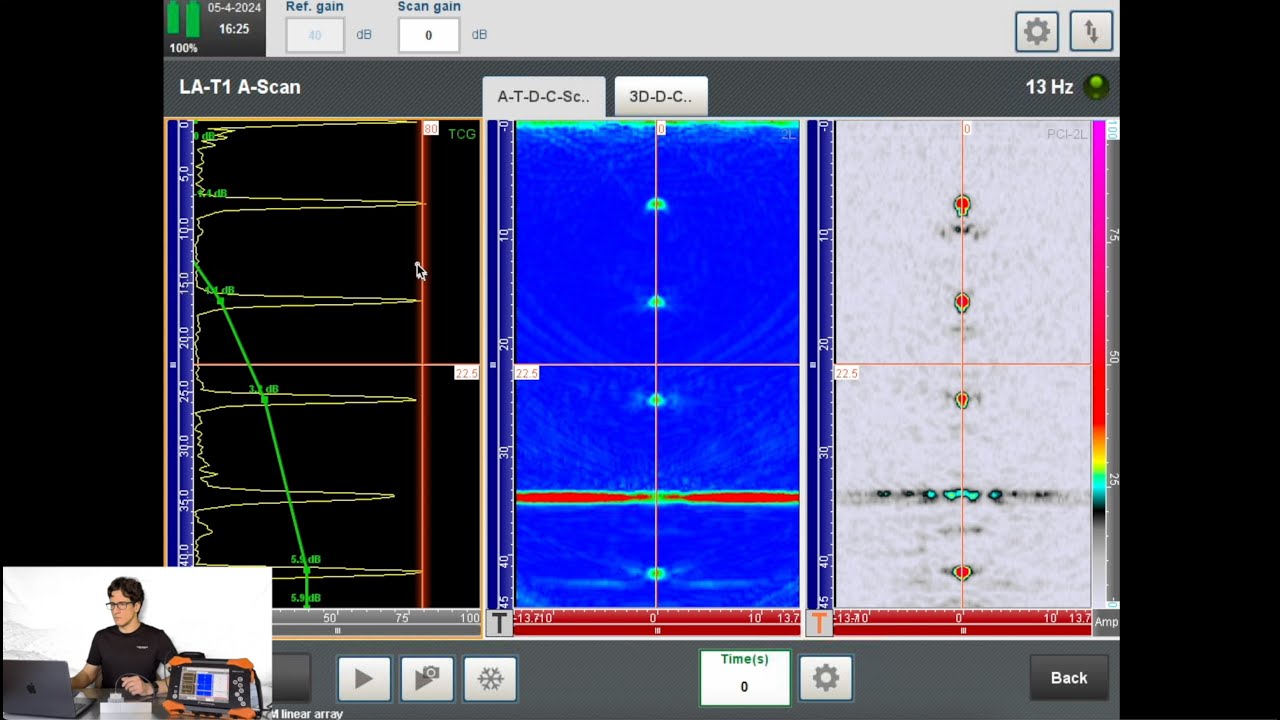Freeze the display with snowflake button
This screenshot has width=1280, height=720.
pos(490,679)
